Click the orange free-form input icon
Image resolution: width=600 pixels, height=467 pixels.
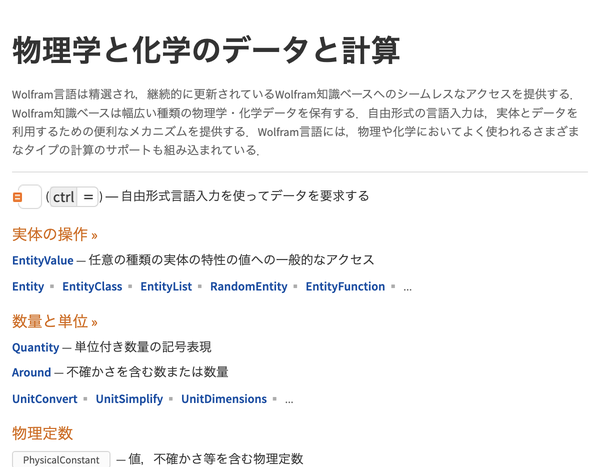point(17,197)
